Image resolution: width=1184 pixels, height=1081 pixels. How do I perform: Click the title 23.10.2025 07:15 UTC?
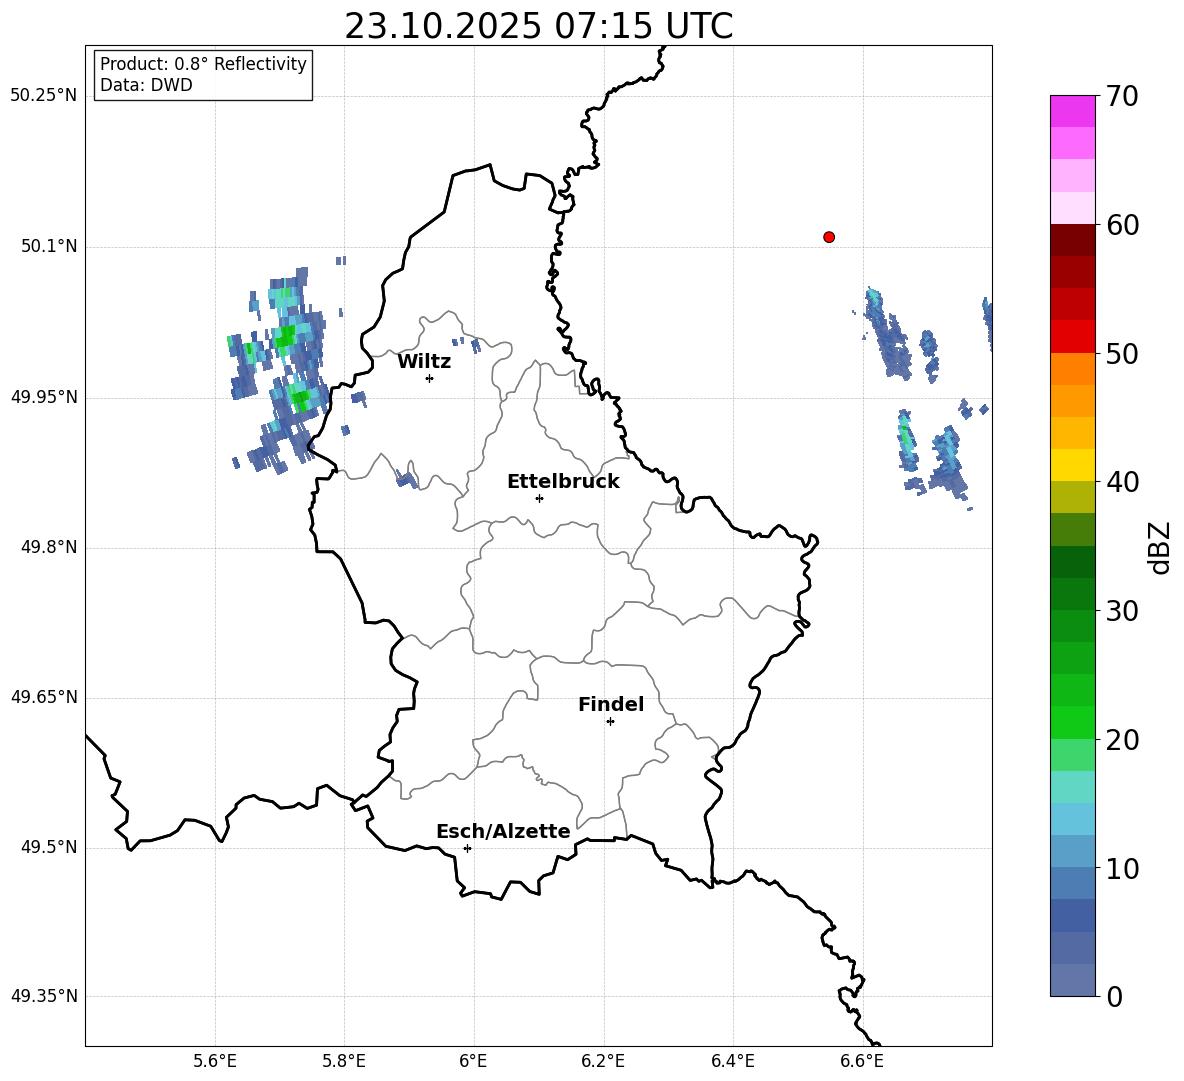[538, 26]
